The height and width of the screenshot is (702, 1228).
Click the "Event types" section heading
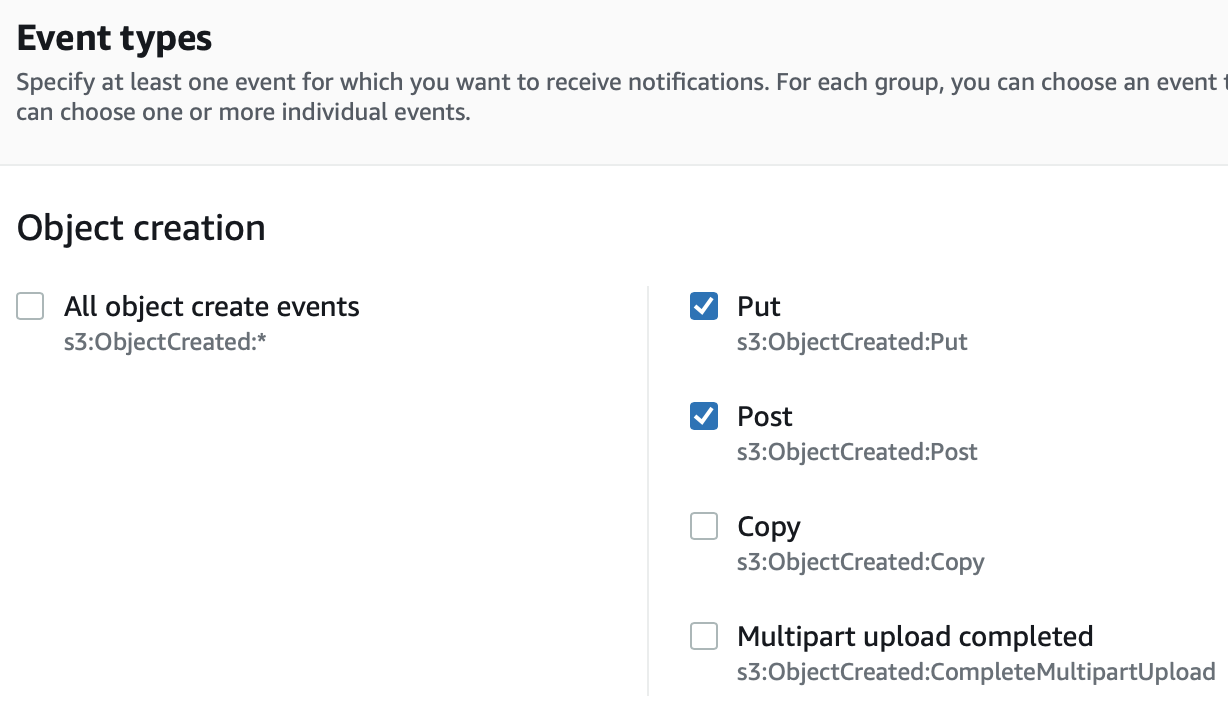113,37
